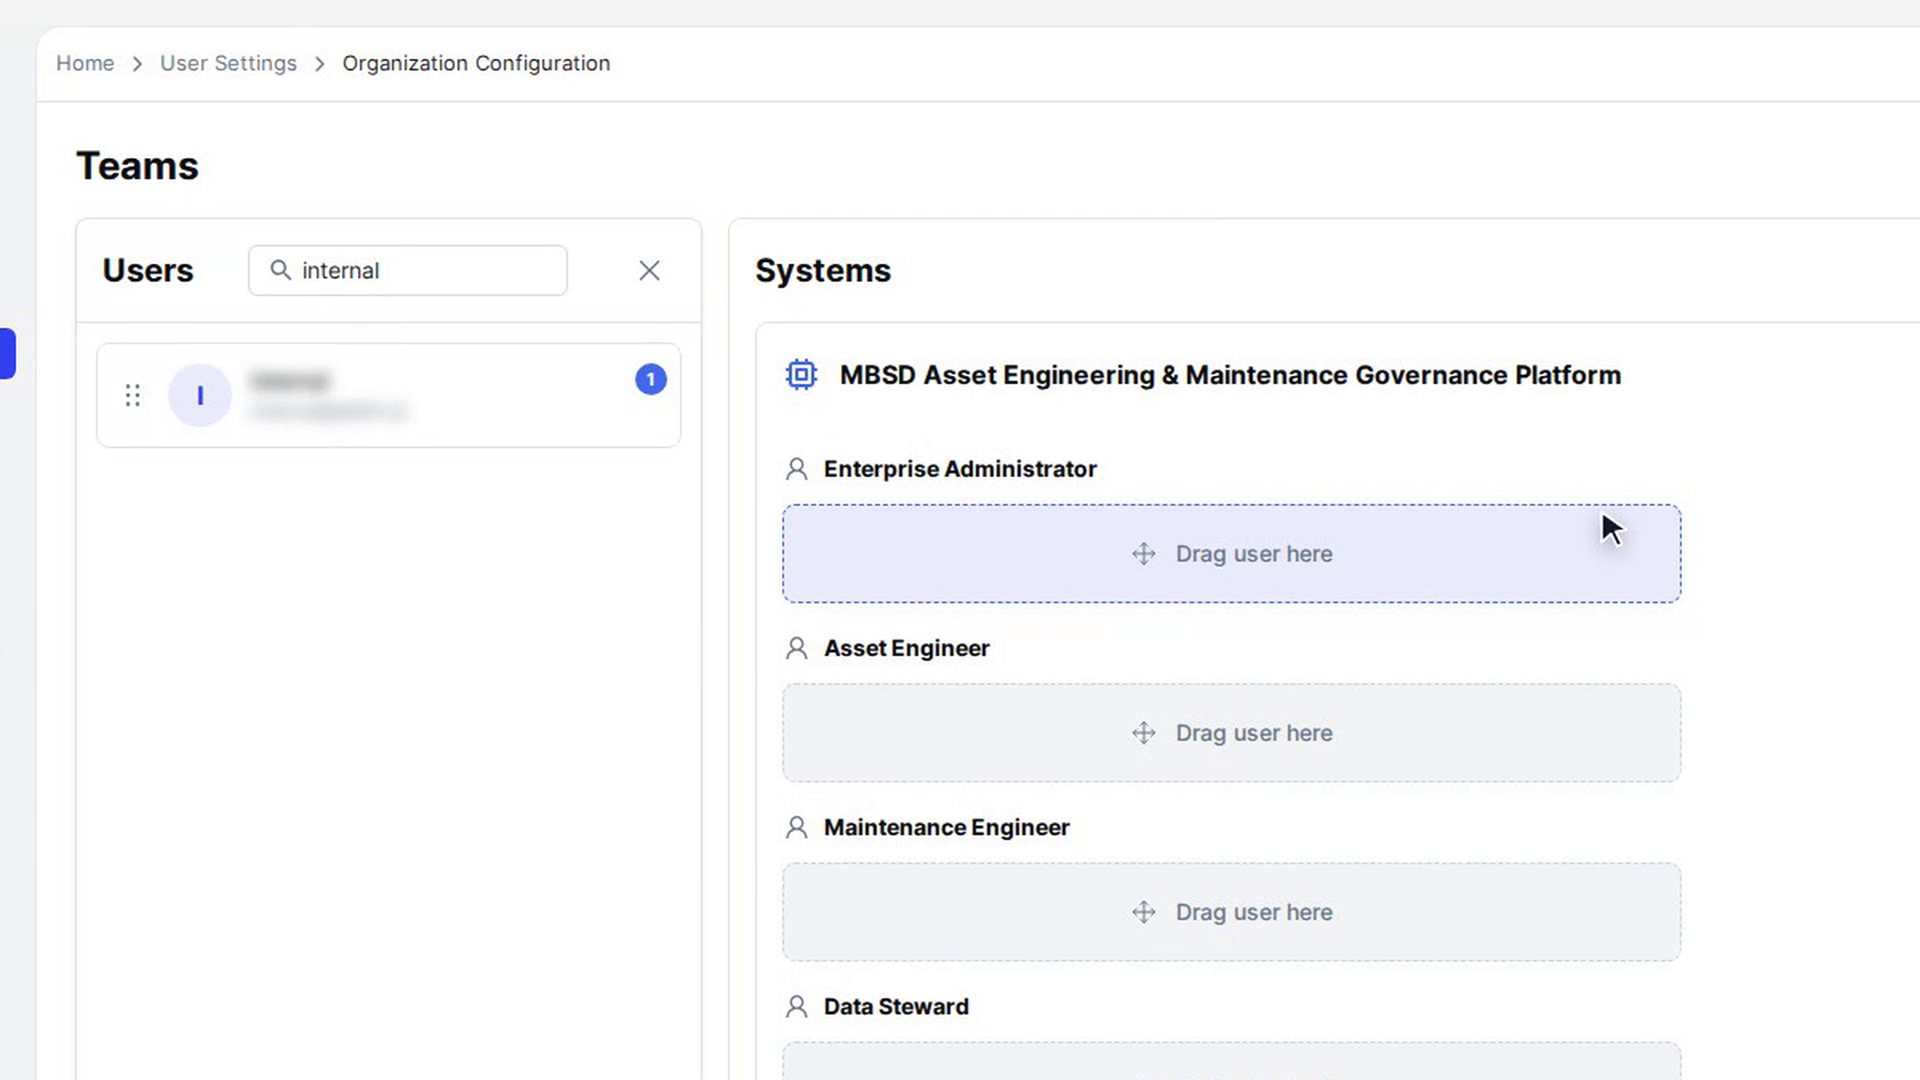Open the User Settings breadcrumb
Image resolution: width=1920 pixels, height=1080 pixels.
[x=228, y=63]
